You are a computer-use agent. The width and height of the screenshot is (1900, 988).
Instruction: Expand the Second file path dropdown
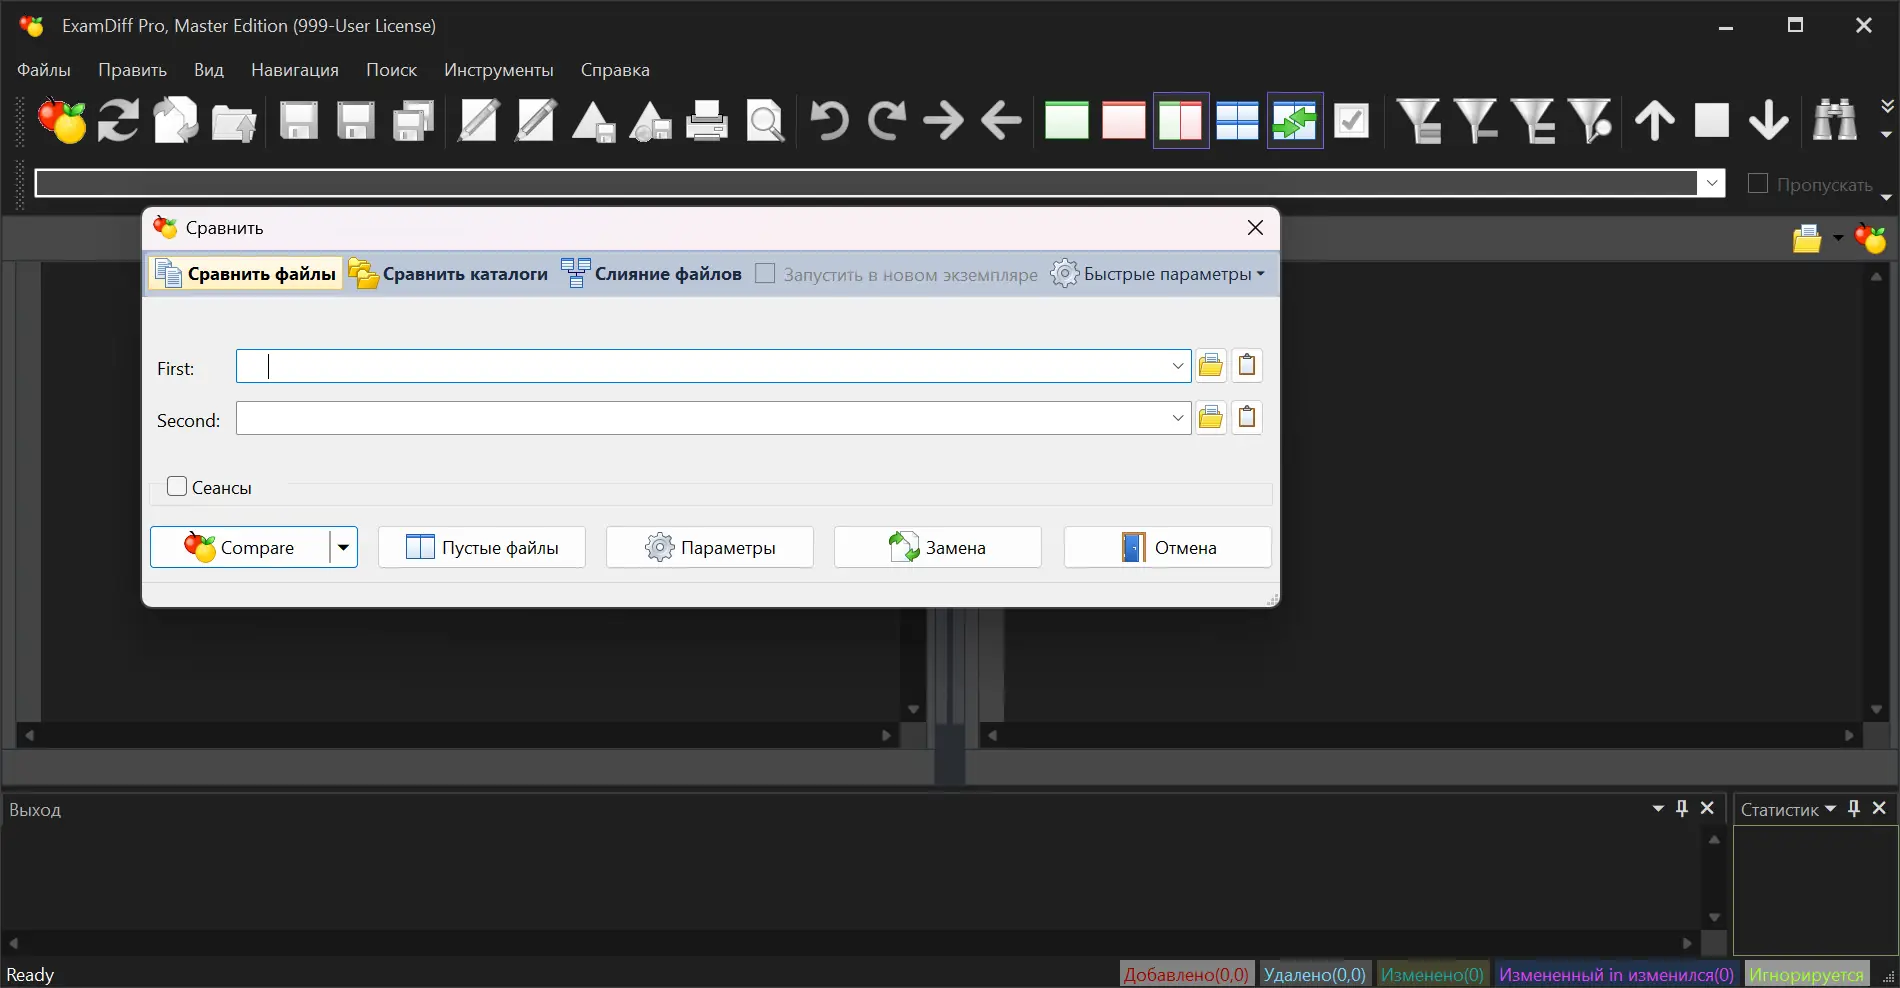1178,418
